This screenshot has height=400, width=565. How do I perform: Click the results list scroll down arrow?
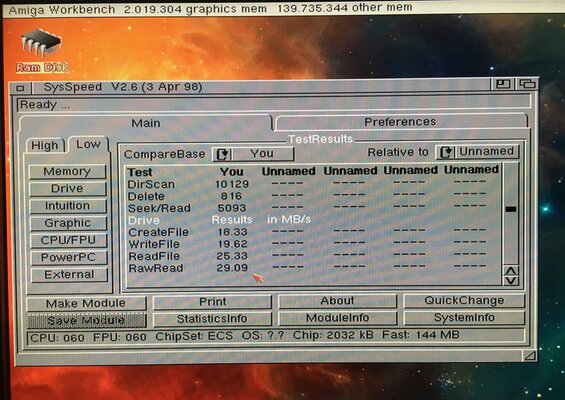pyautogui.click(x=511, y=280)
